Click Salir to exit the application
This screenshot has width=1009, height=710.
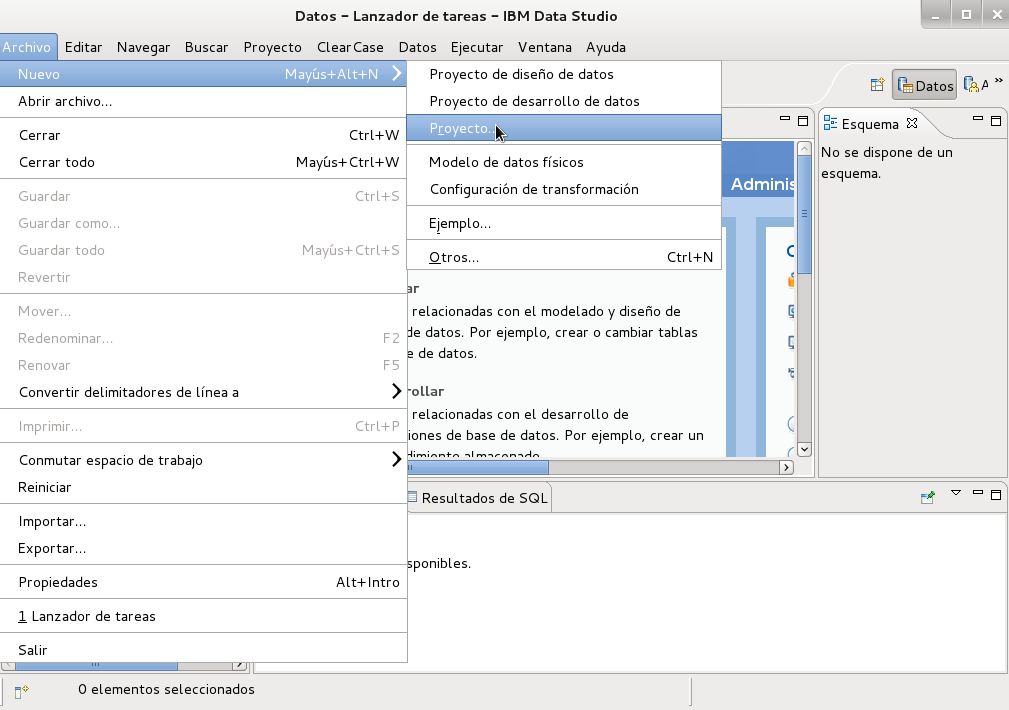tap(203, 650)
